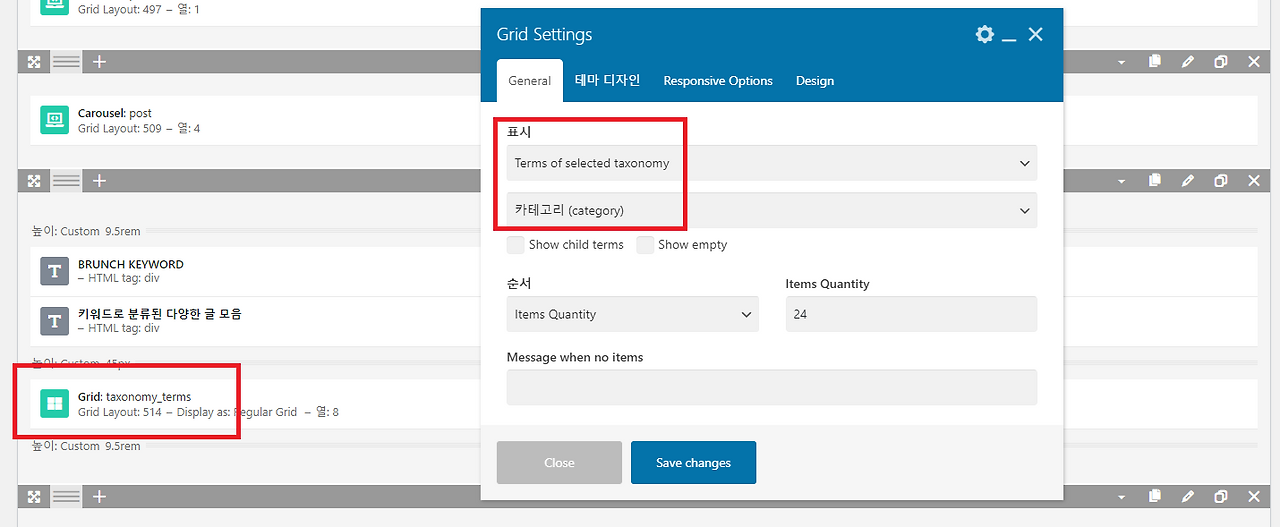Viewport: 1280px width, 527px height.
Task: Enable the Show child terms checkbox
Action: pos(516,244)
